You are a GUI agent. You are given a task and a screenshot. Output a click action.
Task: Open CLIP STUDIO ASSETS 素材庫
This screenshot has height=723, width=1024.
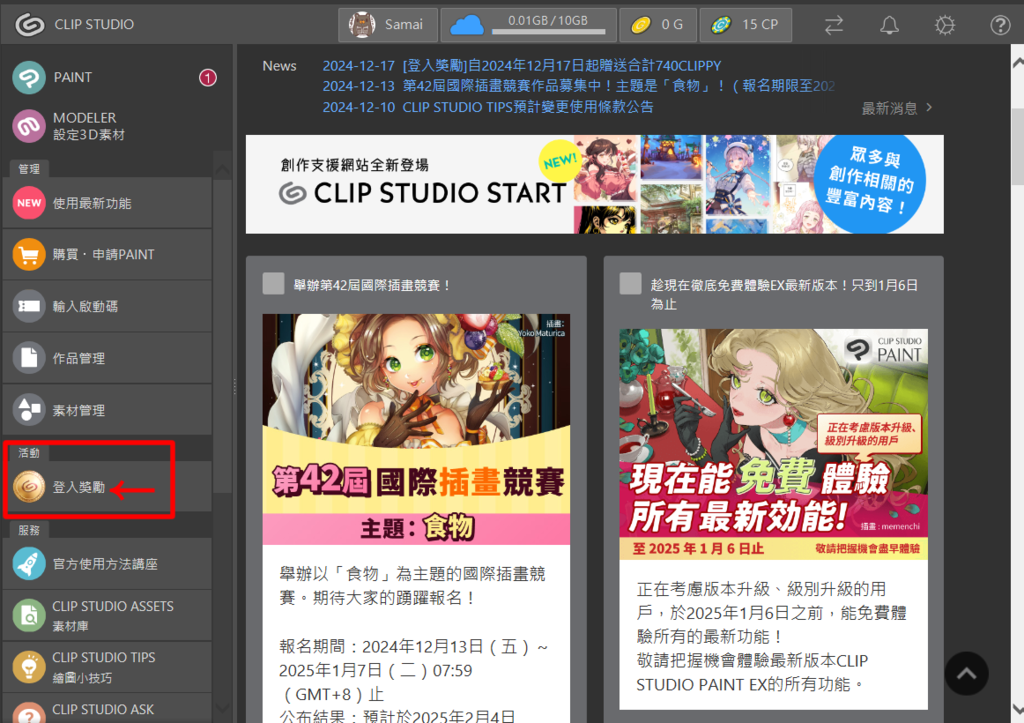(107, 615)
